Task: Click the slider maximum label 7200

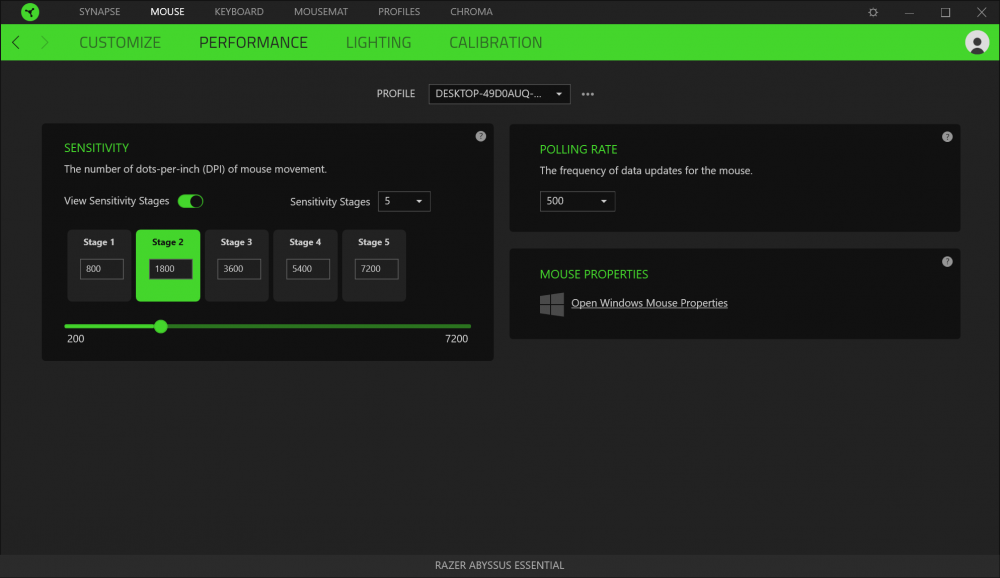Action: [x=457, y=339]
